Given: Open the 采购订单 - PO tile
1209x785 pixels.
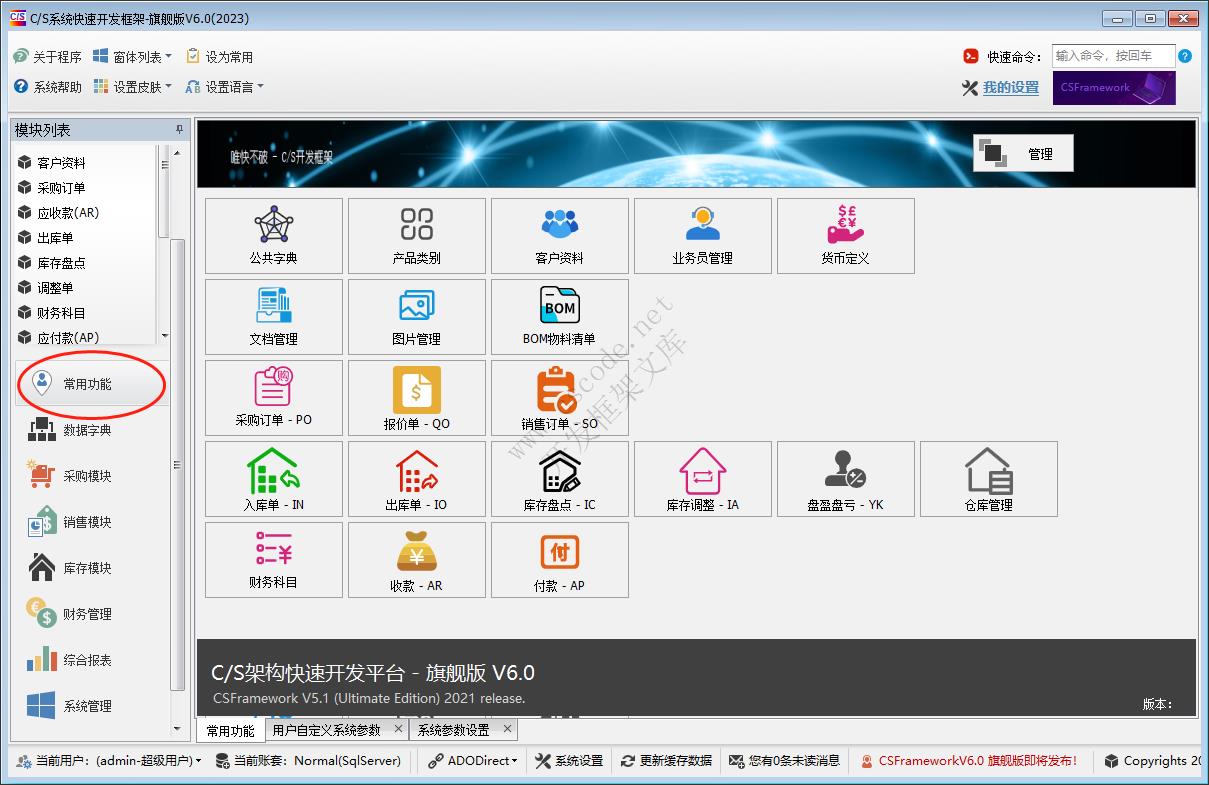Looking at the screenshot, I should 273,398.
